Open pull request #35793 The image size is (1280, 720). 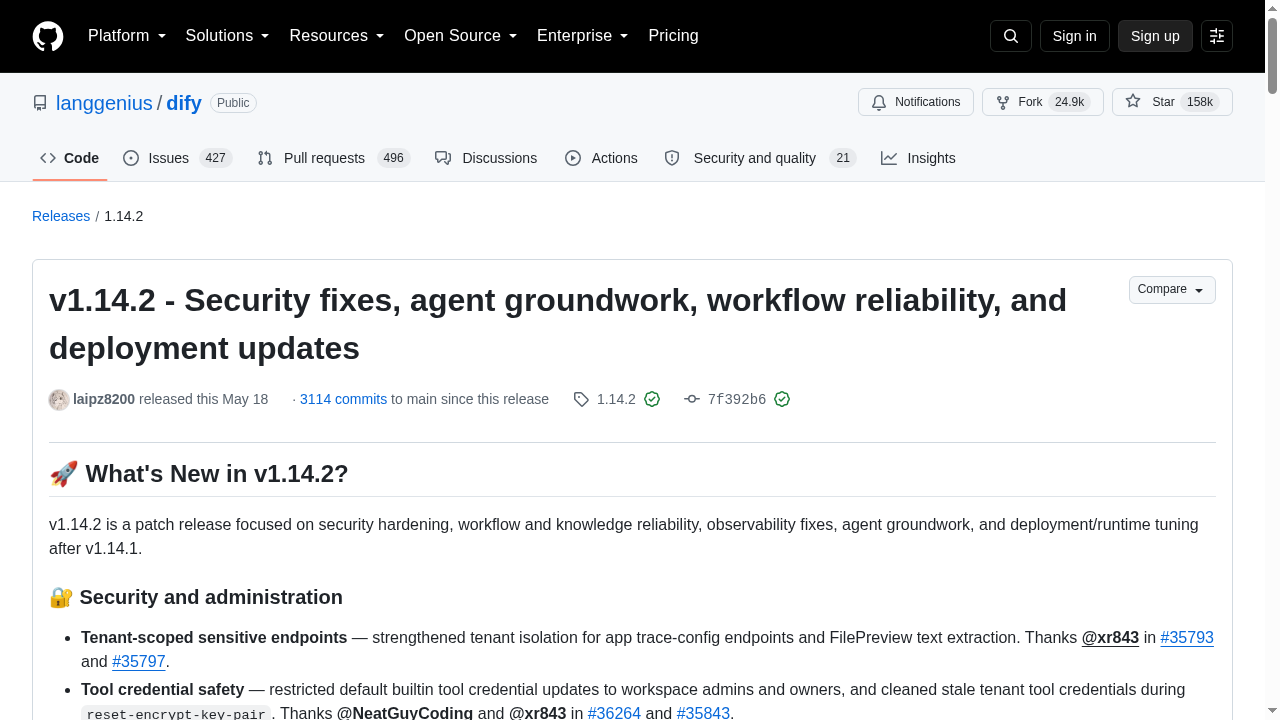tap(1187, 637)
